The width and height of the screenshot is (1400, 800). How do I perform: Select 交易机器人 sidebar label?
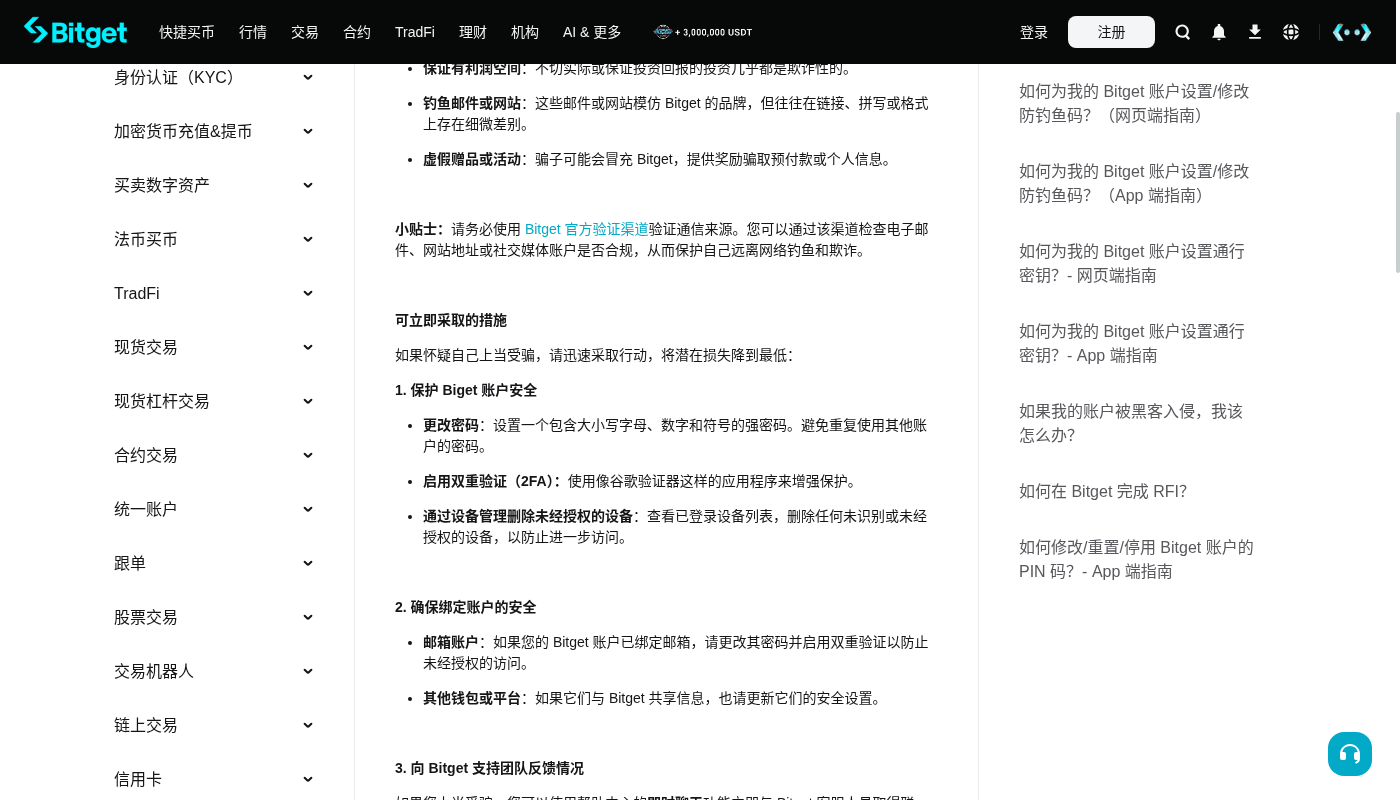[x=154, y=671]
